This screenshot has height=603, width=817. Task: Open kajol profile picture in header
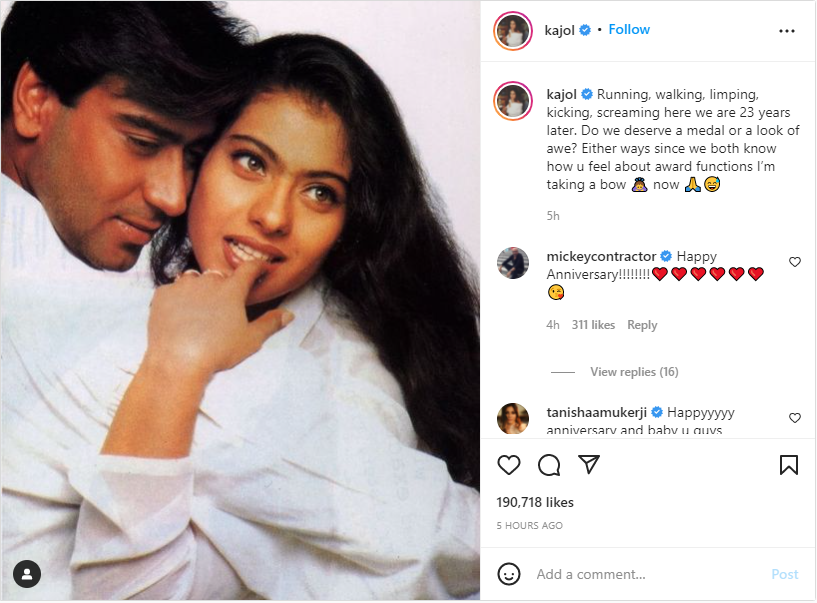(x=512, y=31)
